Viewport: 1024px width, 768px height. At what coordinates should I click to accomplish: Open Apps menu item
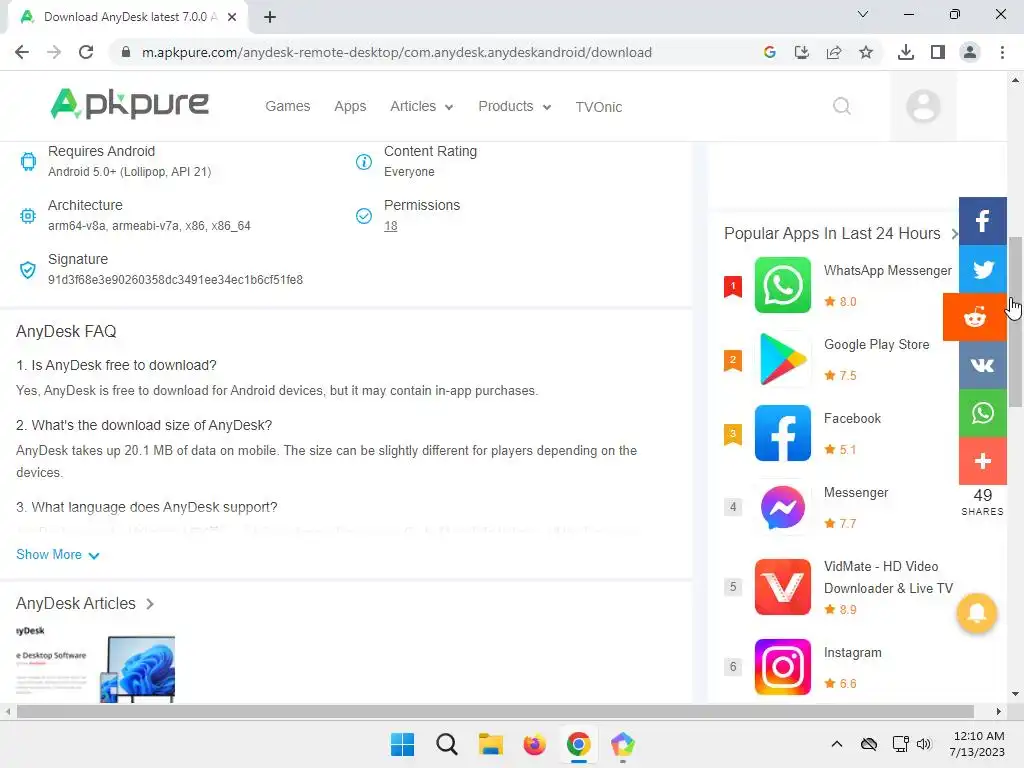pos(350,106)
